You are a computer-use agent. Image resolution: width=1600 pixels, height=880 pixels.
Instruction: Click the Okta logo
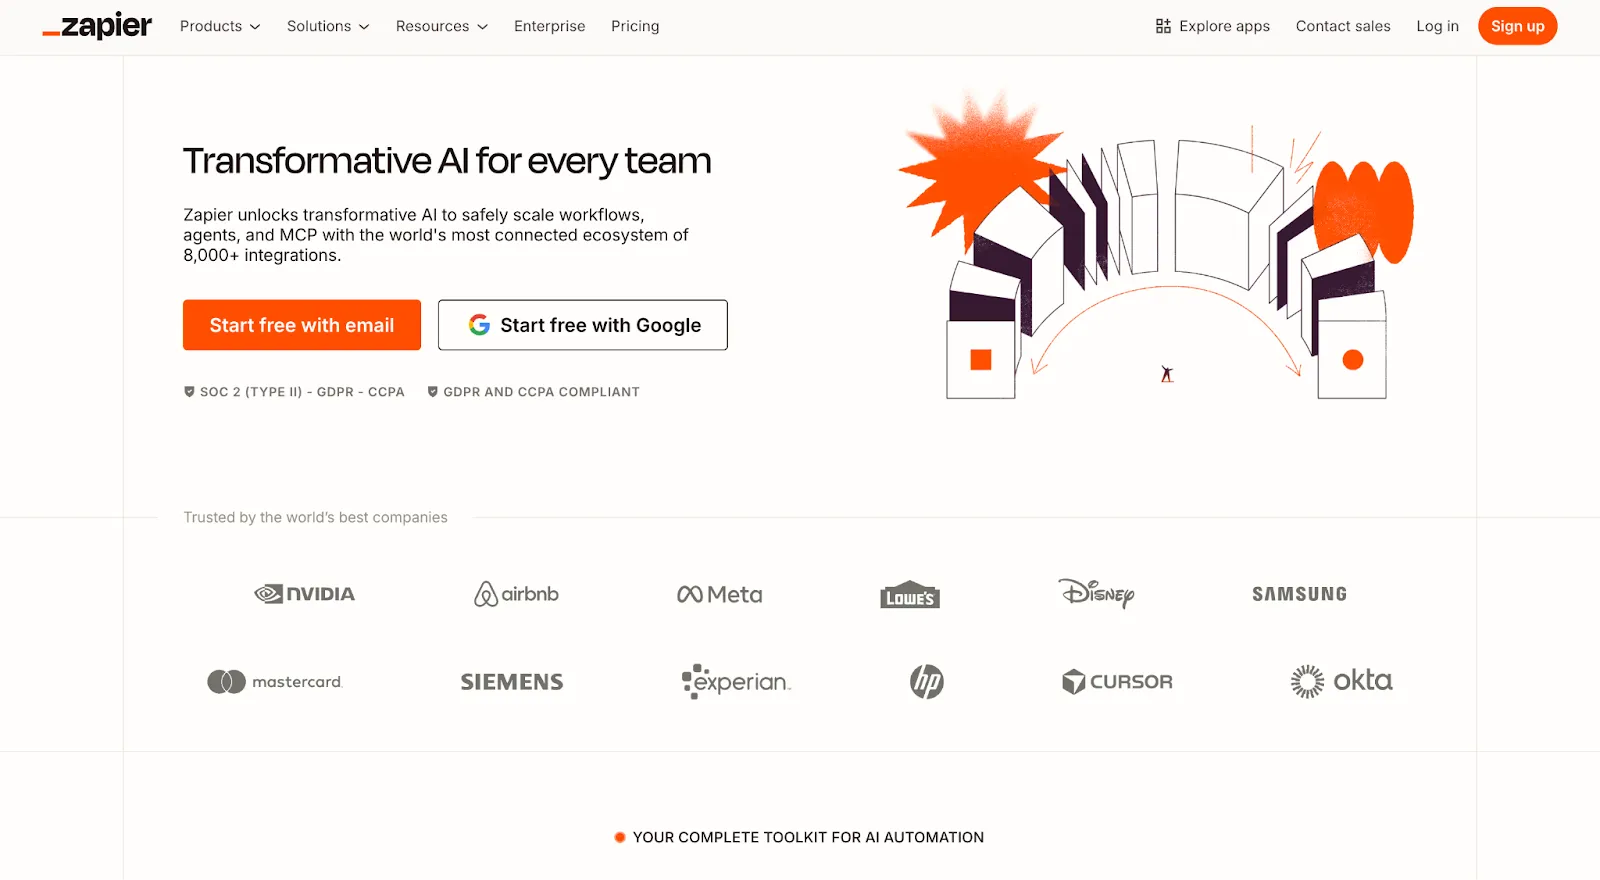click(x=1341, y=681)
